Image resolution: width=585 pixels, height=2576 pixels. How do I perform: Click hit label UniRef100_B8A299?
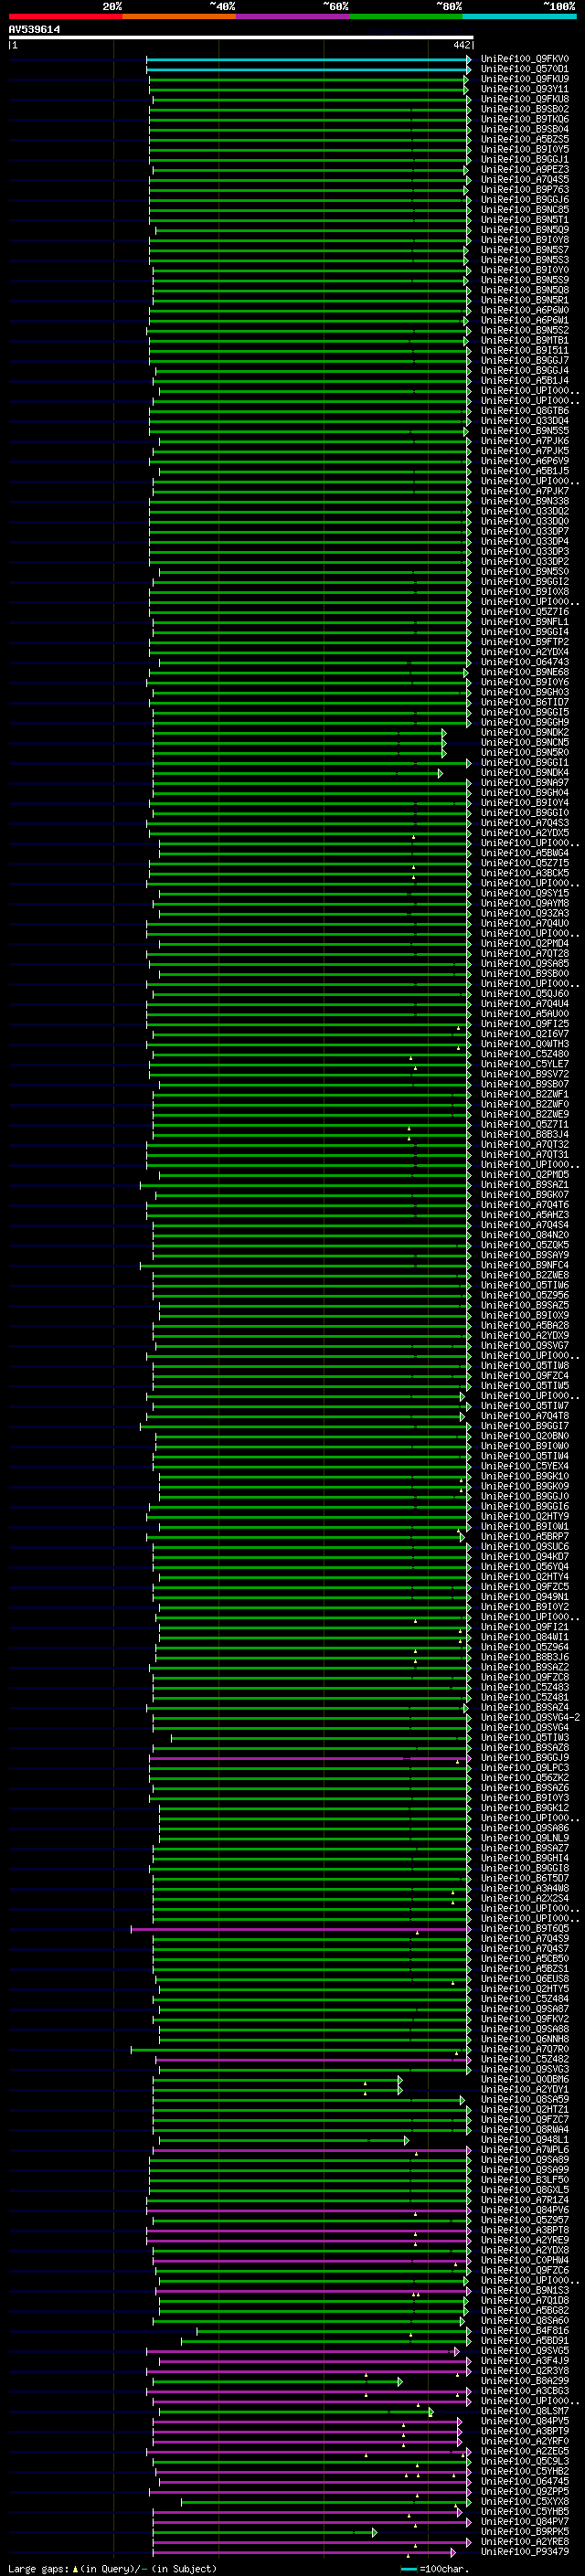[525, 2381]
